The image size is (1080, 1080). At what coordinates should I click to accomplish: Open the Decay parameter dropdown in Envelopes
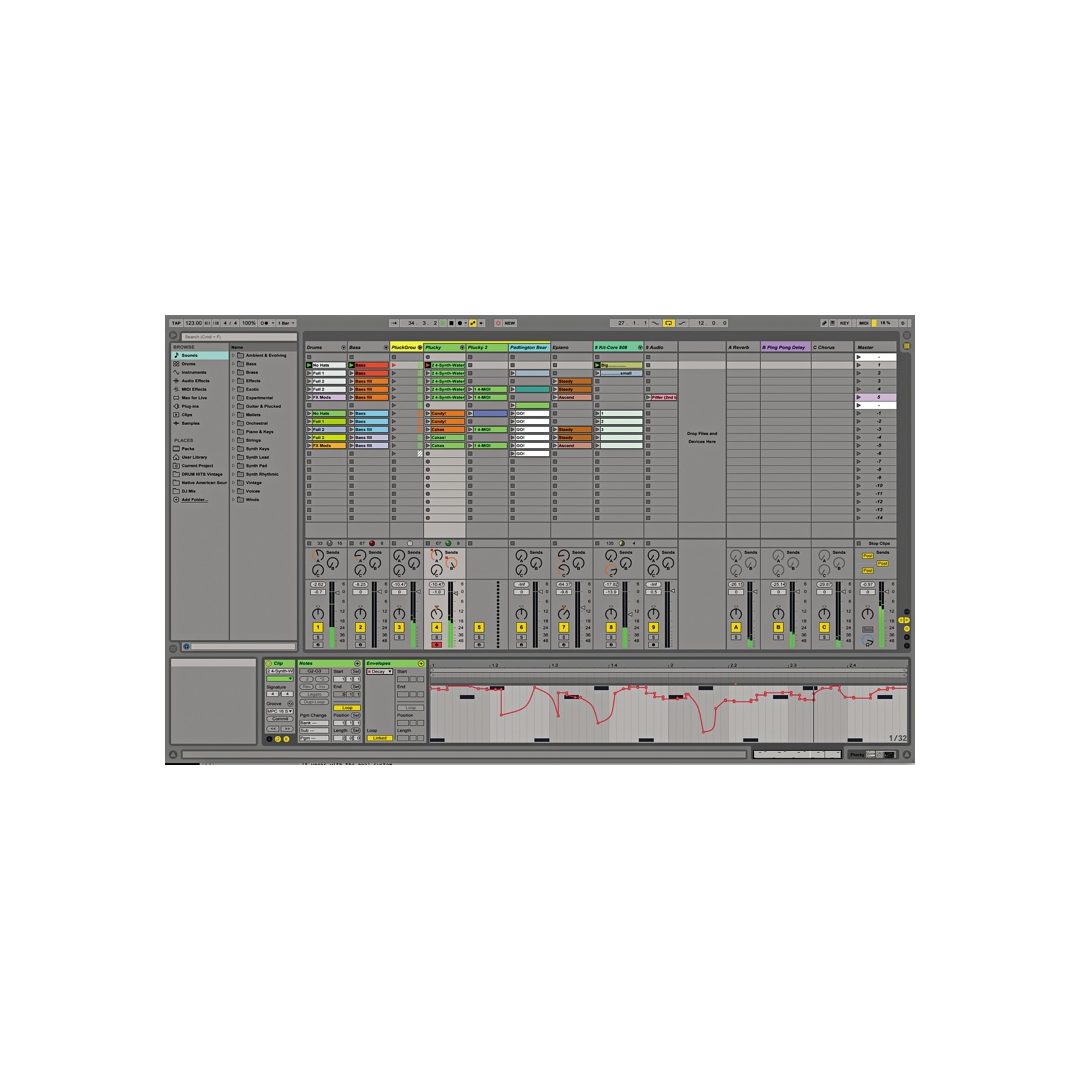click(380, 671)
